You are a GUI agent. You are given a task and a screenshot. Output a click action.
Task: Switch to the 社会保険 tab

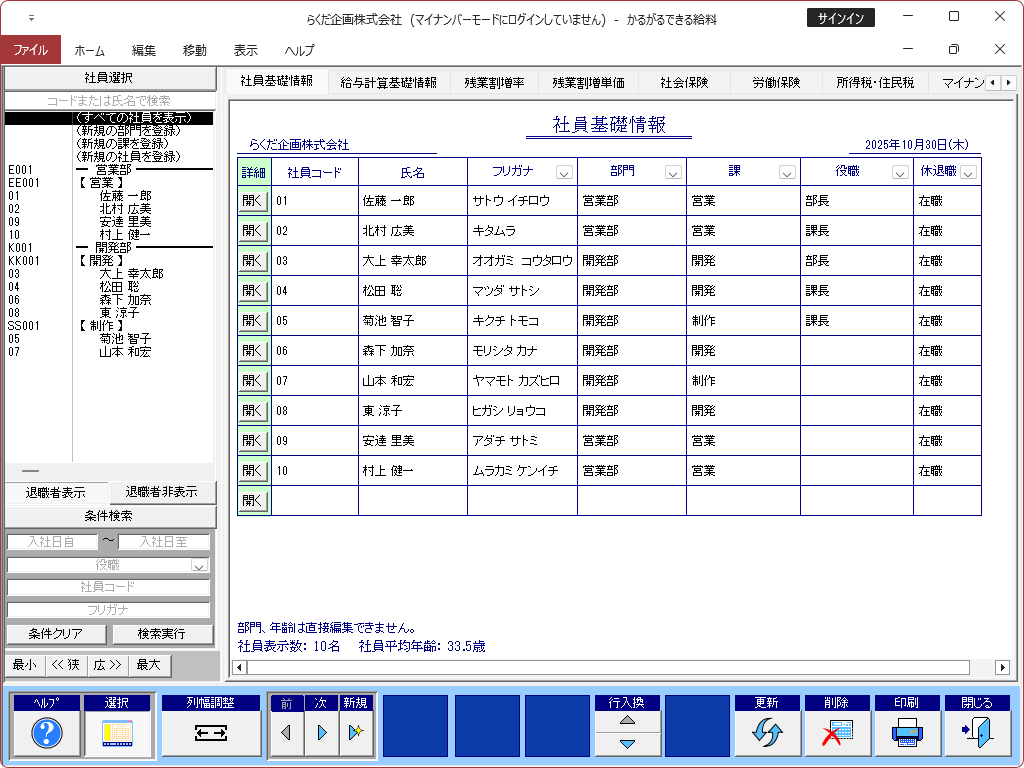pyautogui.click(x=685, y=83)
